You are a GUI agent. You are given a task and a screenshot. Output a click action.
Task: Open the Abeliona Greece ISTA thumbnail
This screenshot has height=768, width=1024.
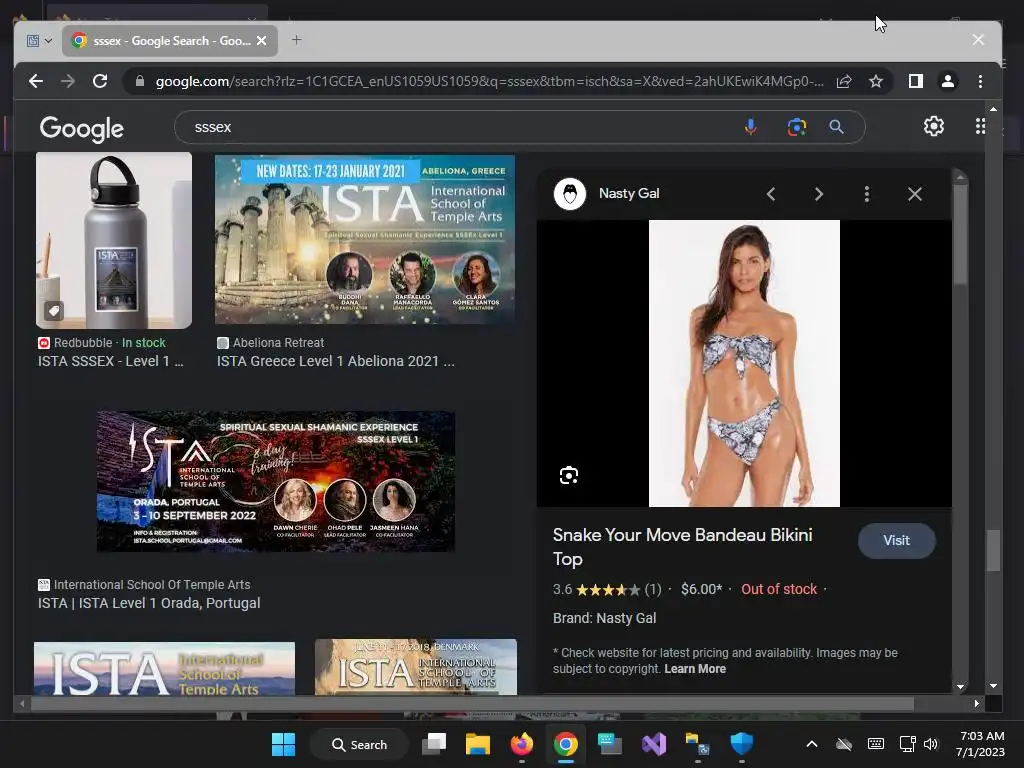364,240
